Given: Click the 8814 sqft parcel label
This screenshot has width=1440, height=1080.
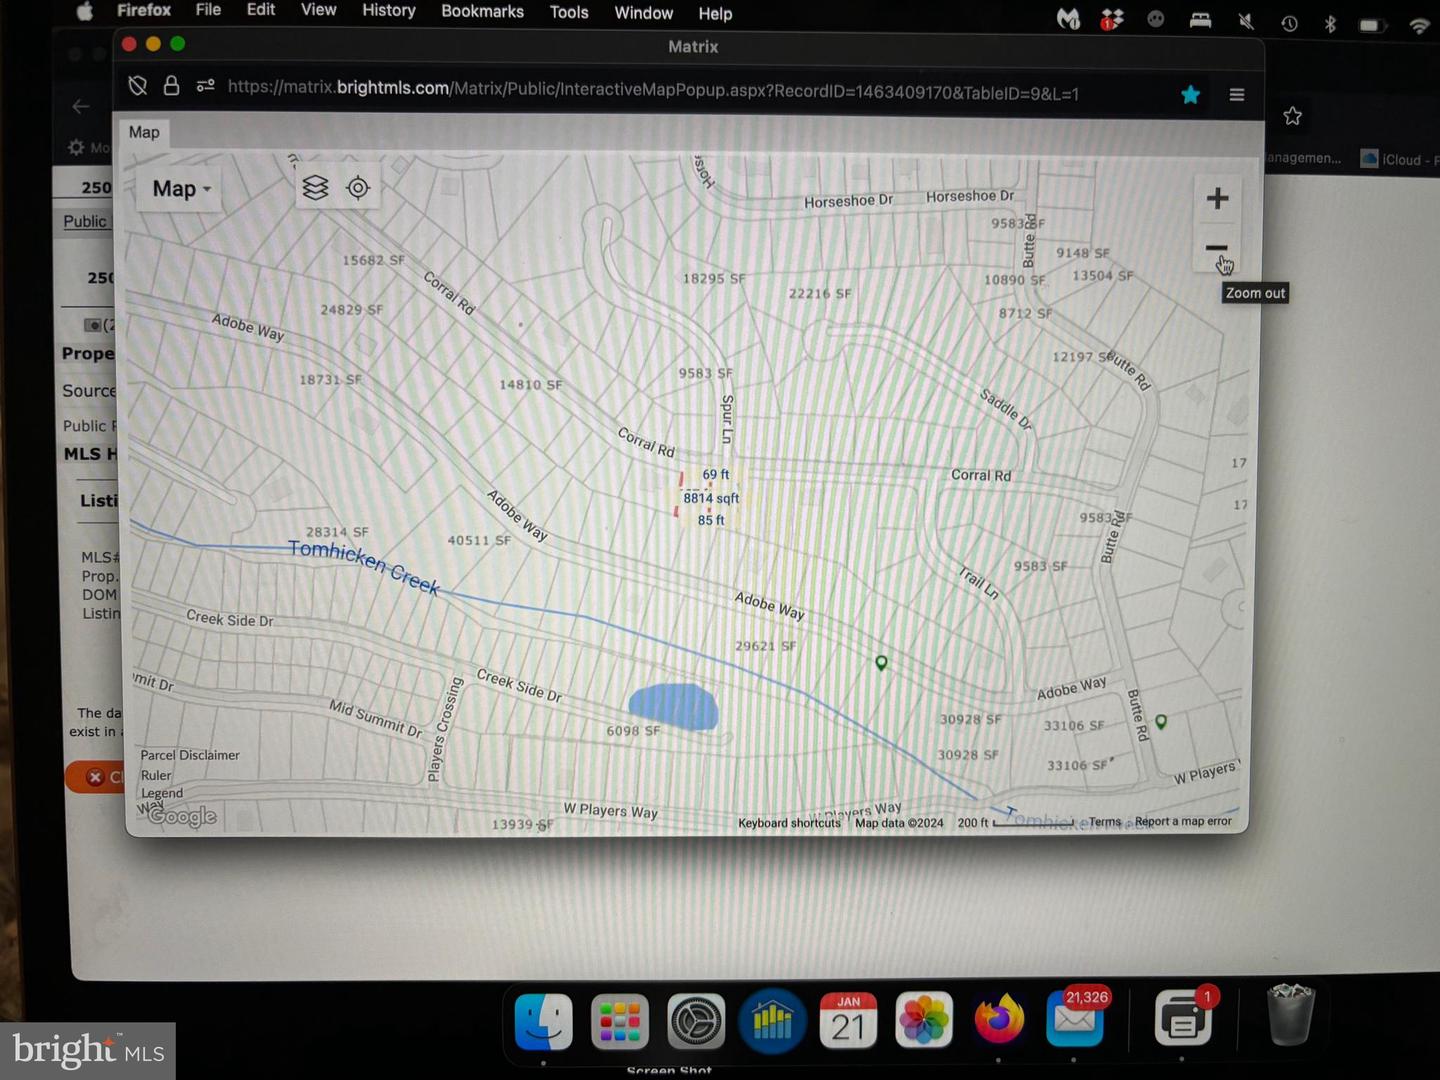Looking at the screenshot, I should pyautogui.click(x=711, y=498).
